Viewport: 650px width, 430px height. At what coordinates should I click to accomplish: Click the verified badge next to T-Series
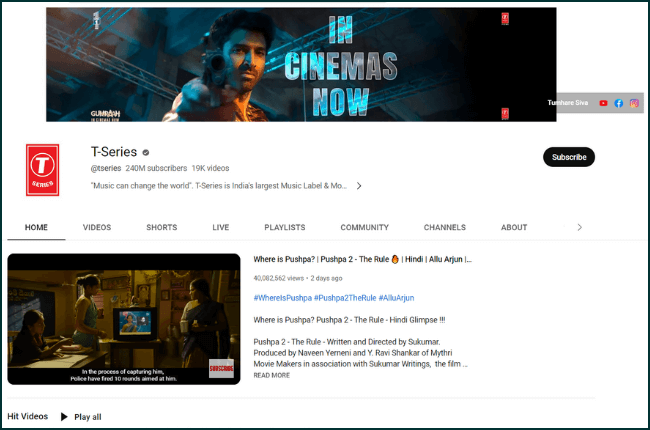(x=146, y=152)
